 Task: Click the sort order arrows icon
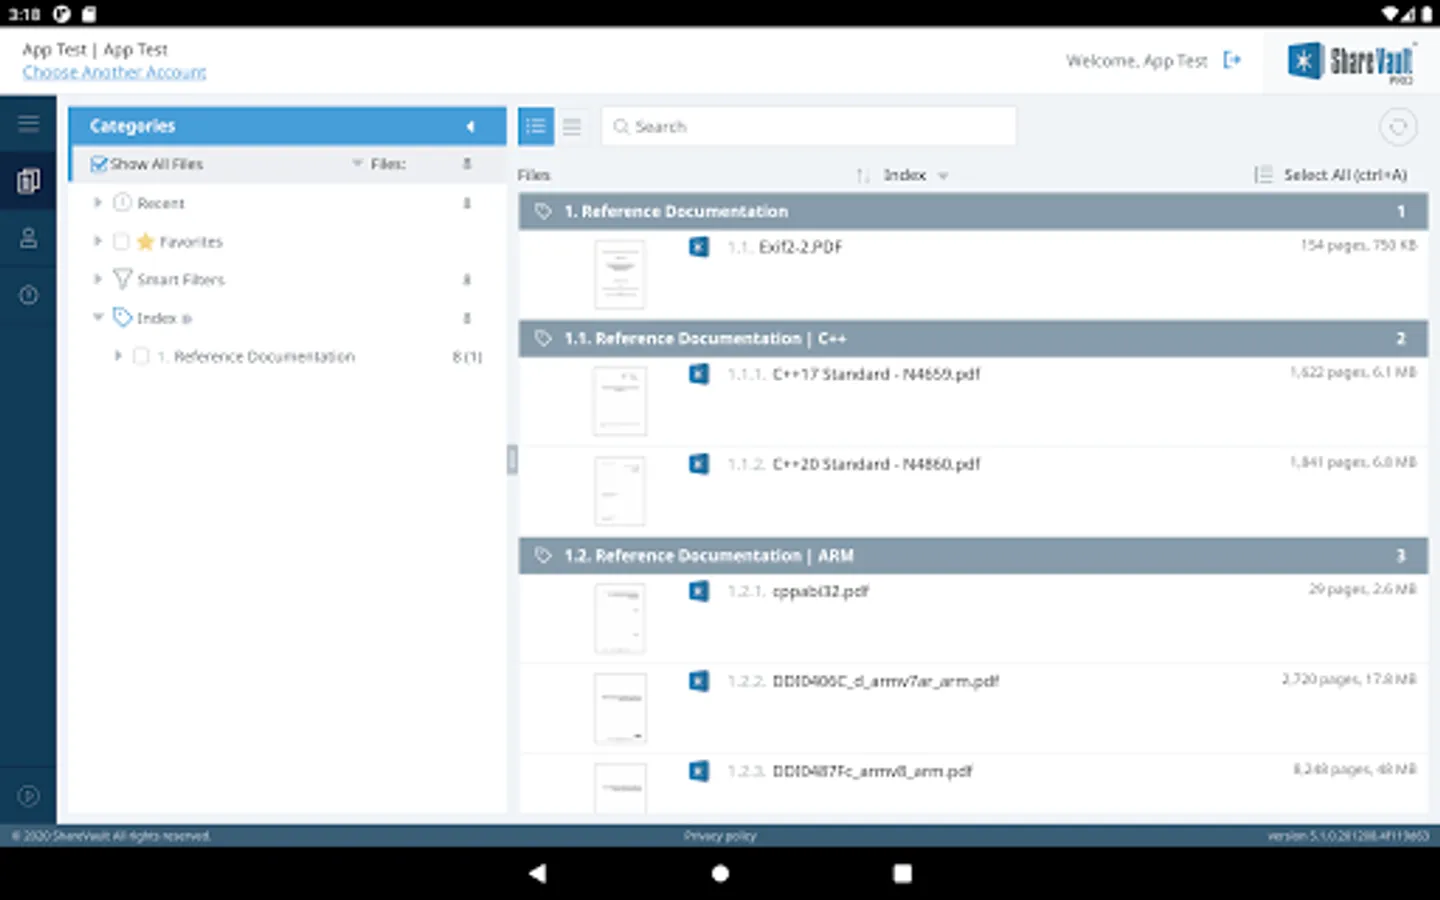tap(863, 175)
